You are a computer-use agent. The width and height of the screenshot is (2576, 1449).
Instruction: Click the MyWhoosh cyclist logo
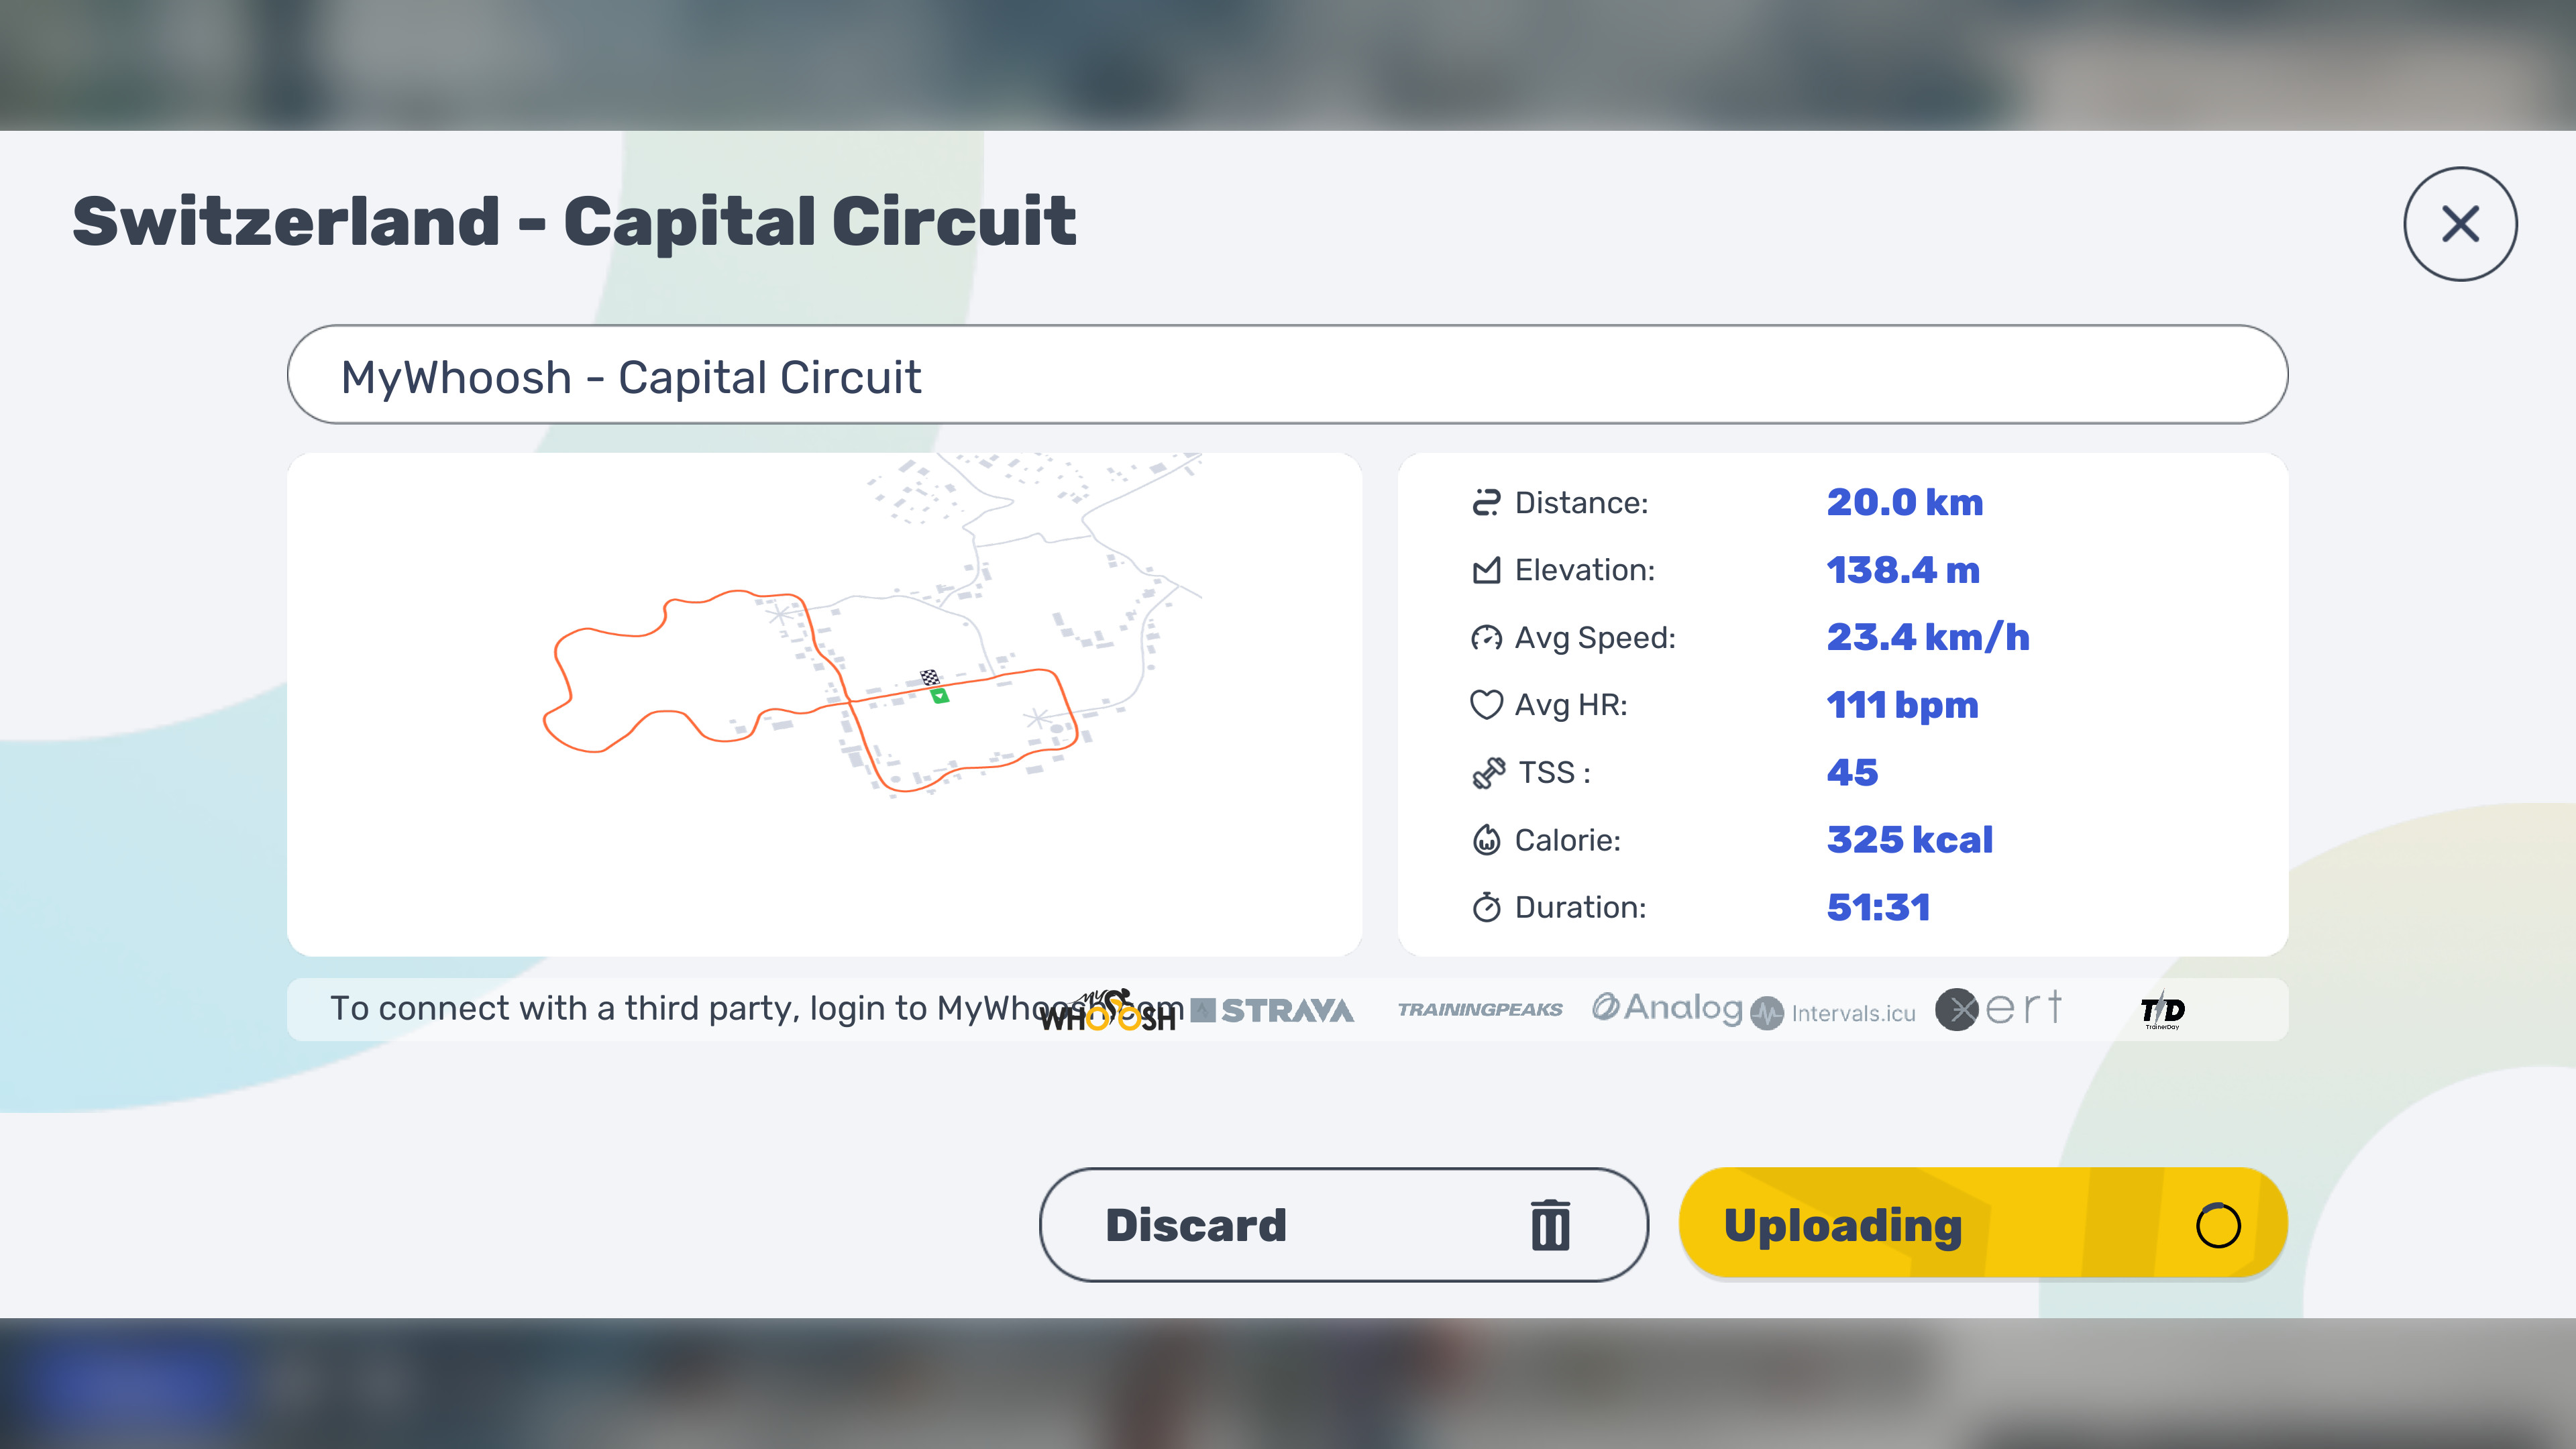click(1108, 1011)
